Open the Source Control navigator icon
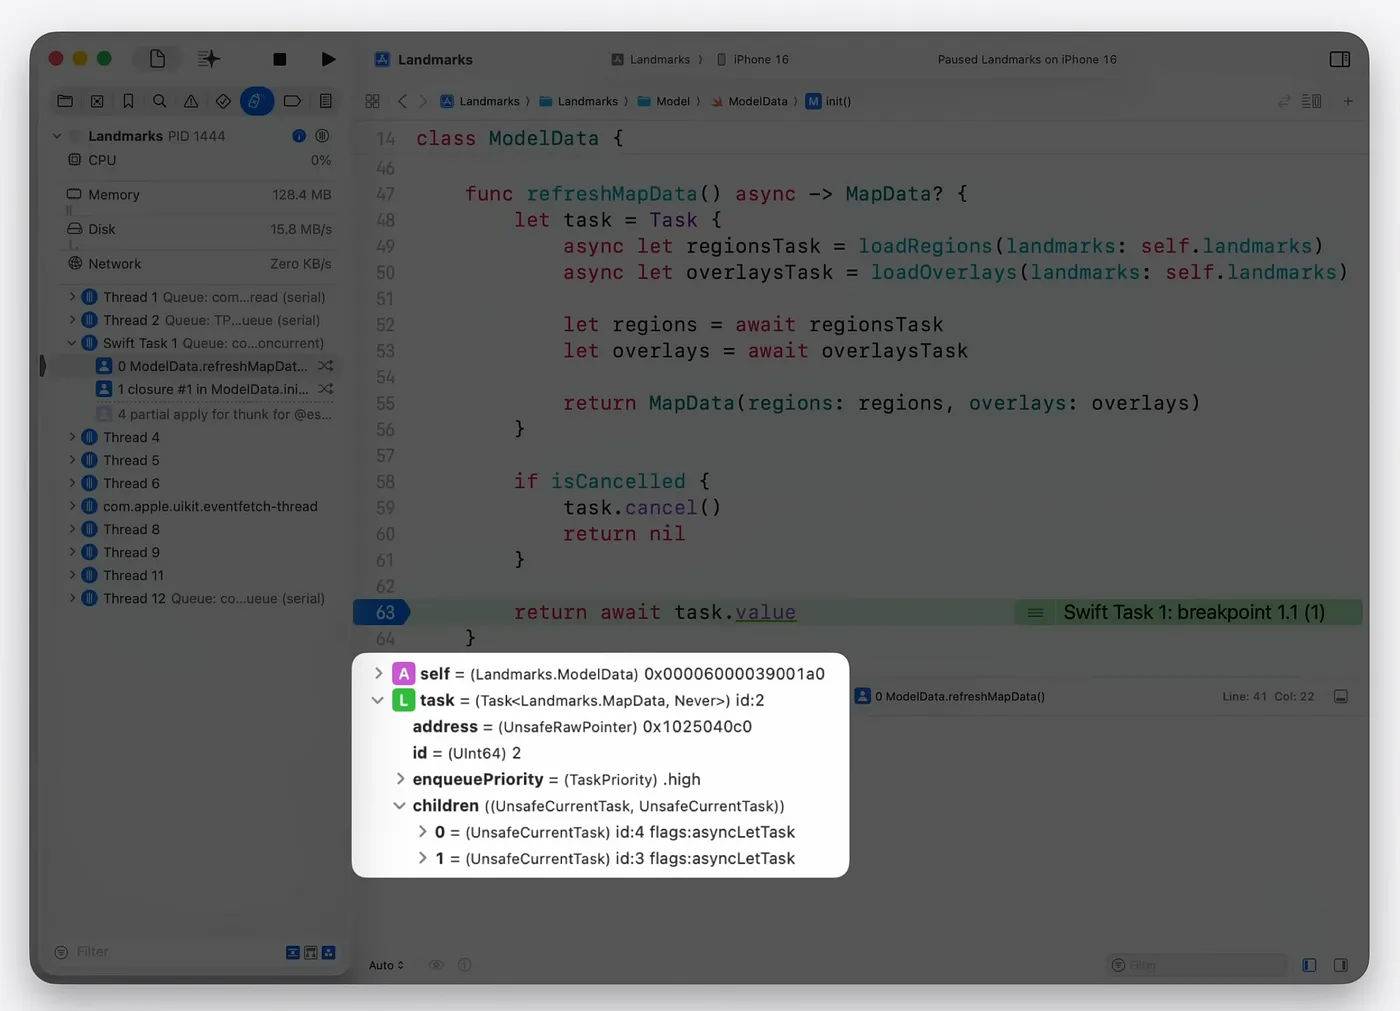 tap(97, 101)
